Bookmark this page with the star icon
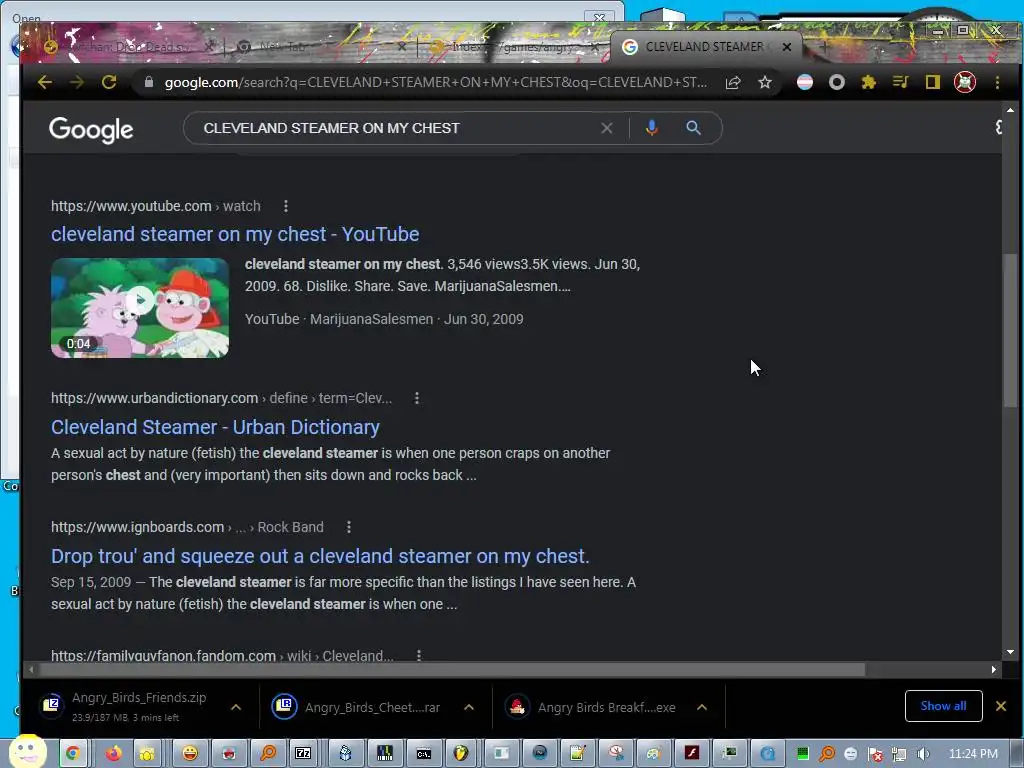 click(765, 82)
